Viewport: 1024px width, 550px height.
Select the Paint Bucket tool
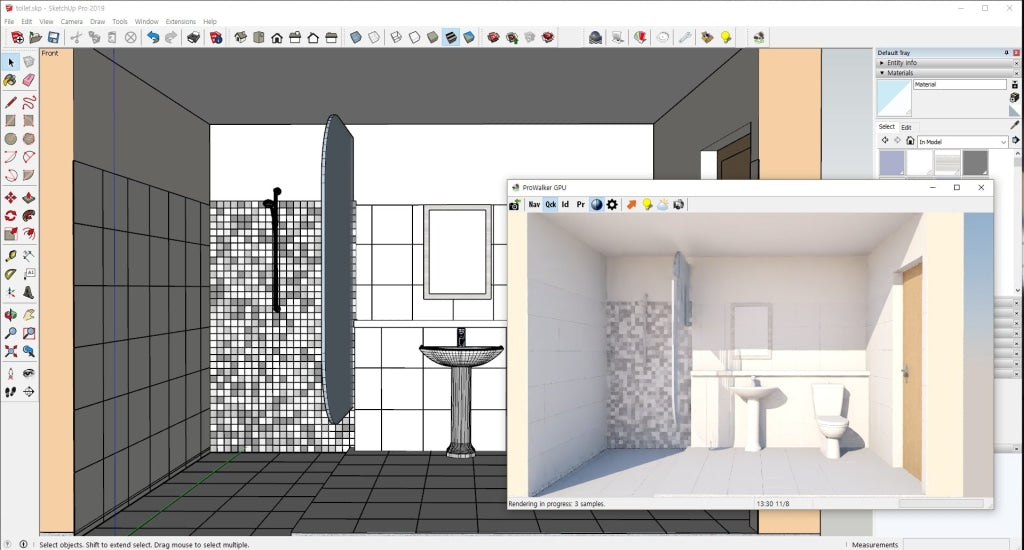tap(10, 80)
